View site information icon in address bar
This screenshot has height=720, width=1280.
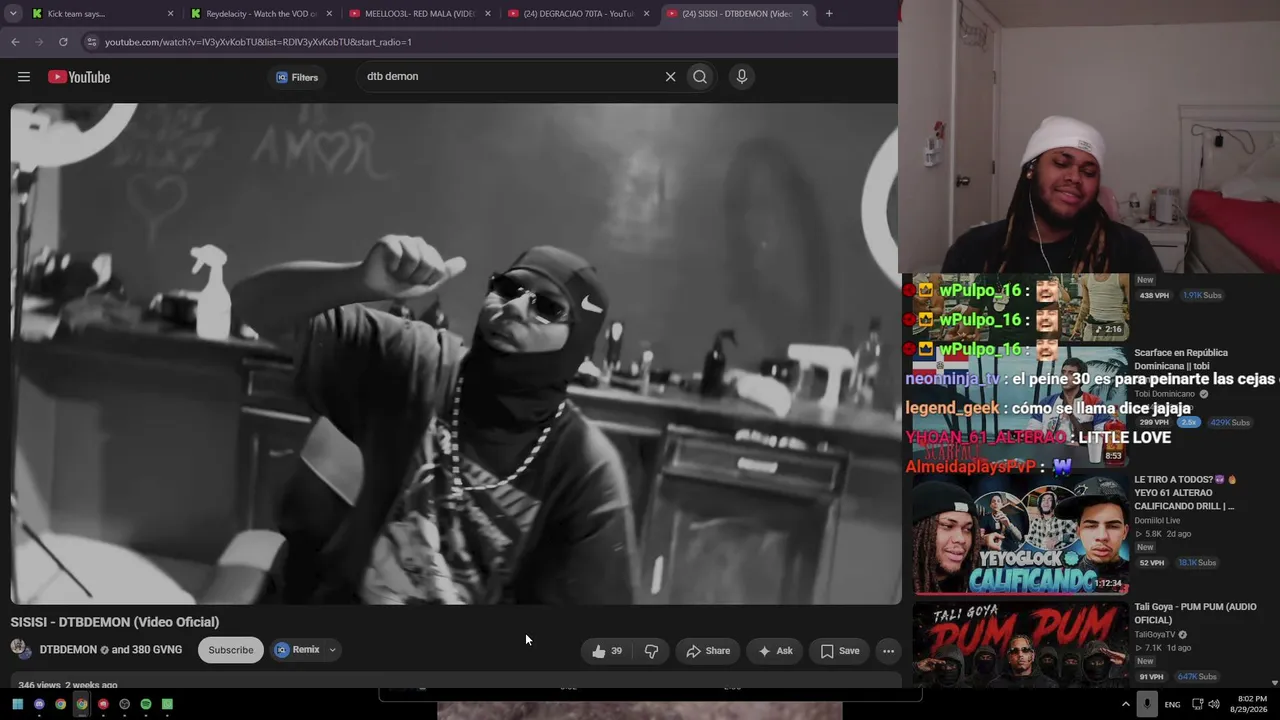click(x=92, y=42)
